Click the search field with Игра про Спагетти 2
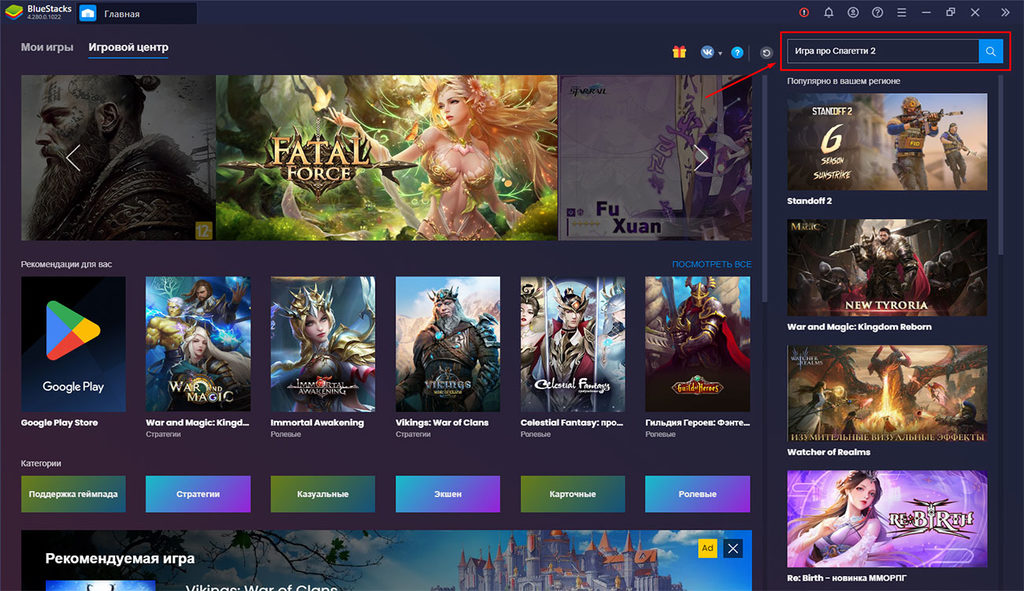This screenshot has height=591, width=1024. point(882,51)
